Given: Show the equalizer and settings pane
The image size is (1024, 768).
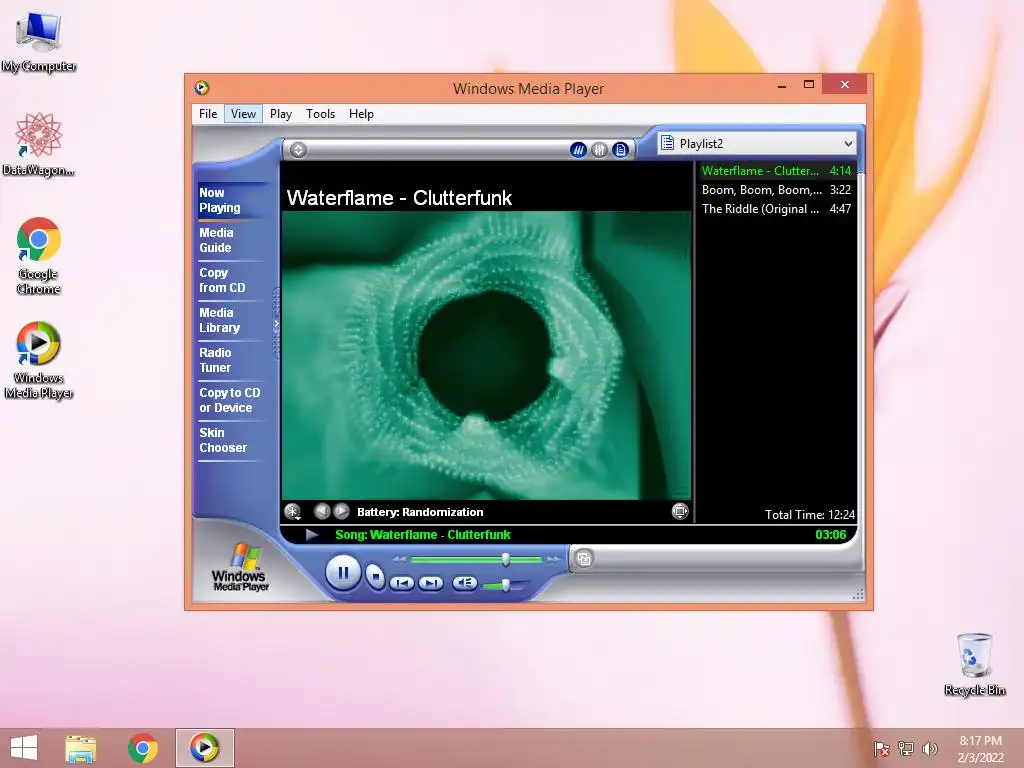Looking at the screenshot, I should coord(599,150).
